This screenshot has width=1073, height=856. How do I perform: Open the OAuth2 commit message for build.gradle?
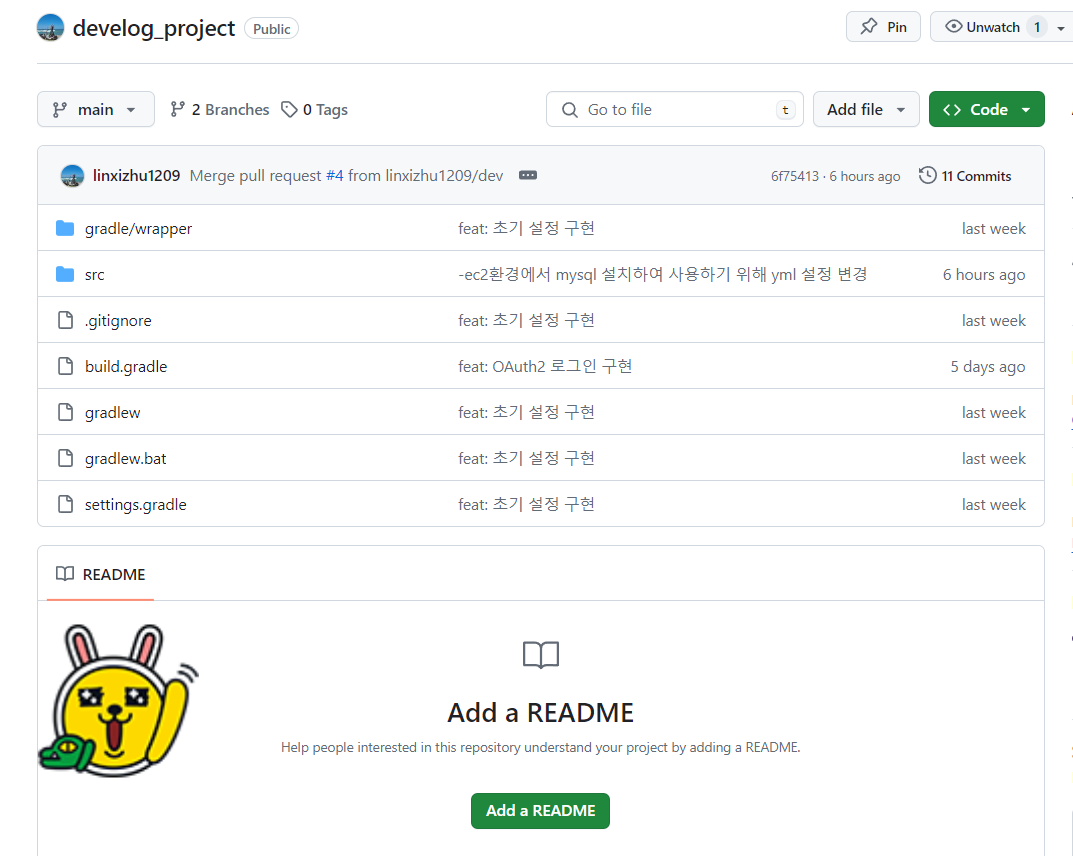pyautogui.click(x=545, y=366)
